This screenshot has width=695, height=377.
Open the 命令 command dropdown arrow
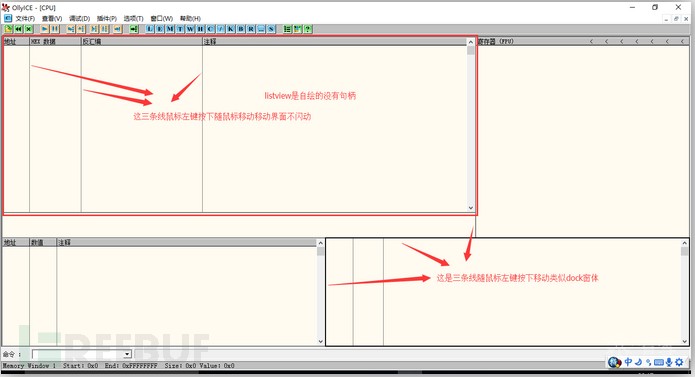127,354
